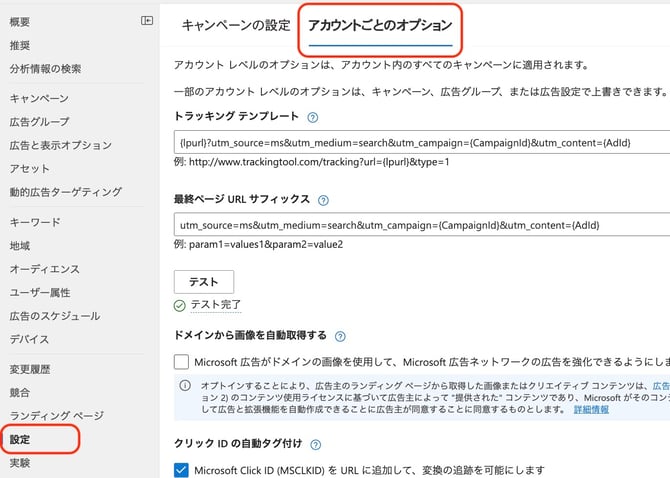Click help icon beside ドメインから画像を自動取得する
Screen dimensions: 670x478
pos(340,337)
